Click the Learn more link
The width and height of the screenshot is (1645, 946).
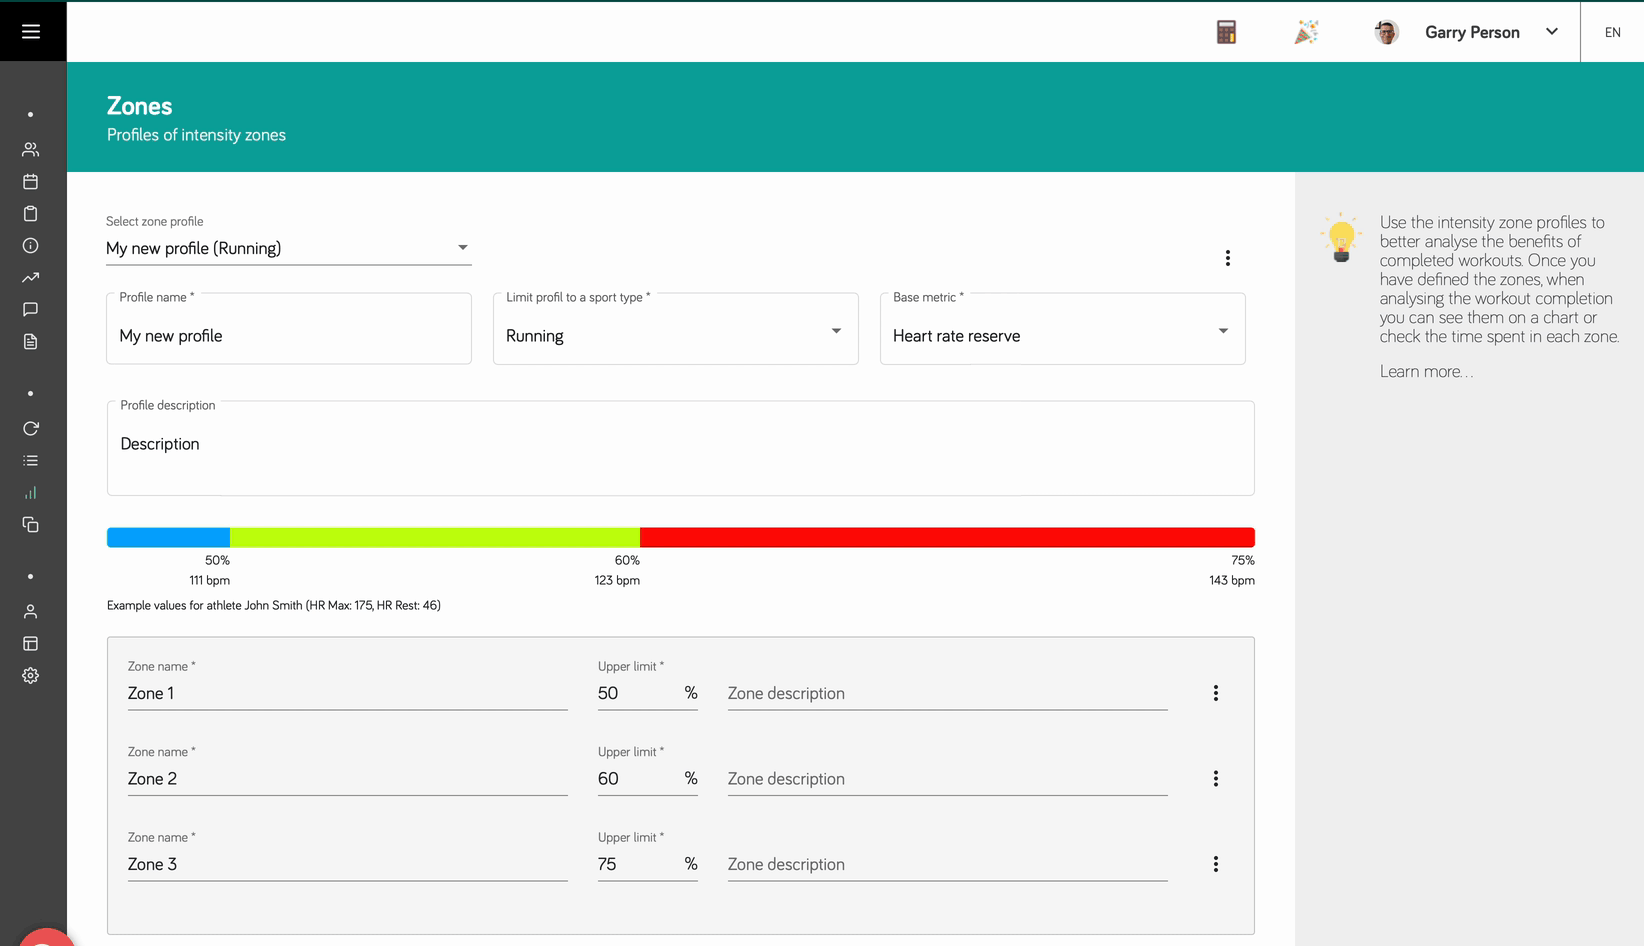pos(1426,372)
